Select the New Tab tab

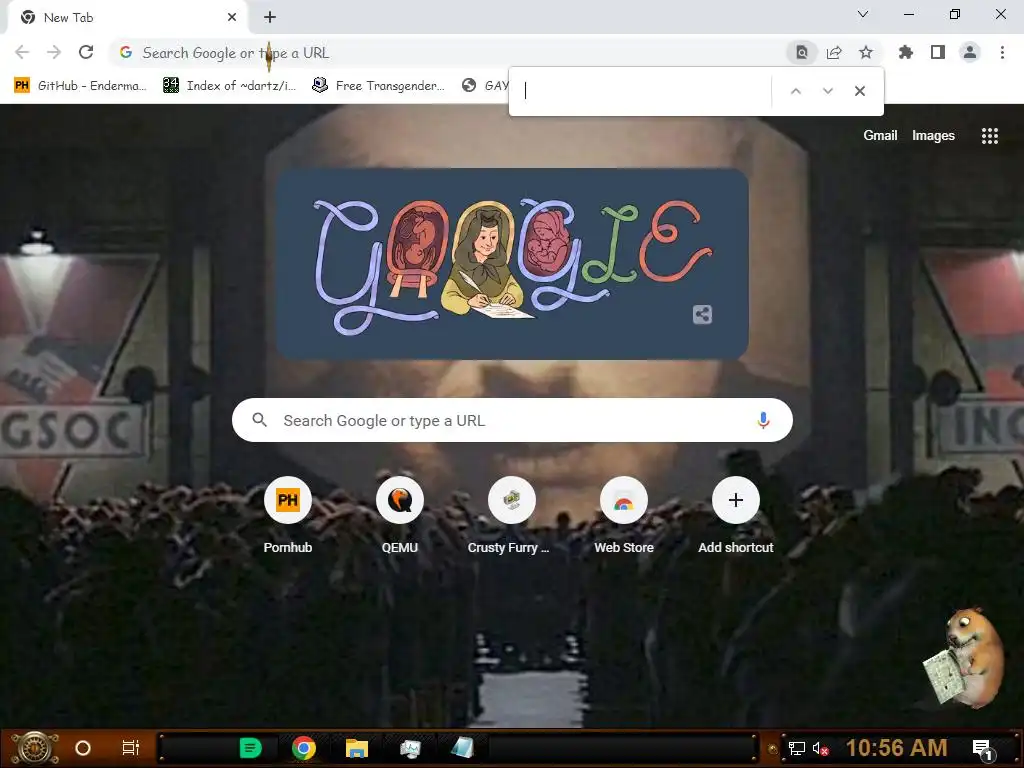pos(127,18)
